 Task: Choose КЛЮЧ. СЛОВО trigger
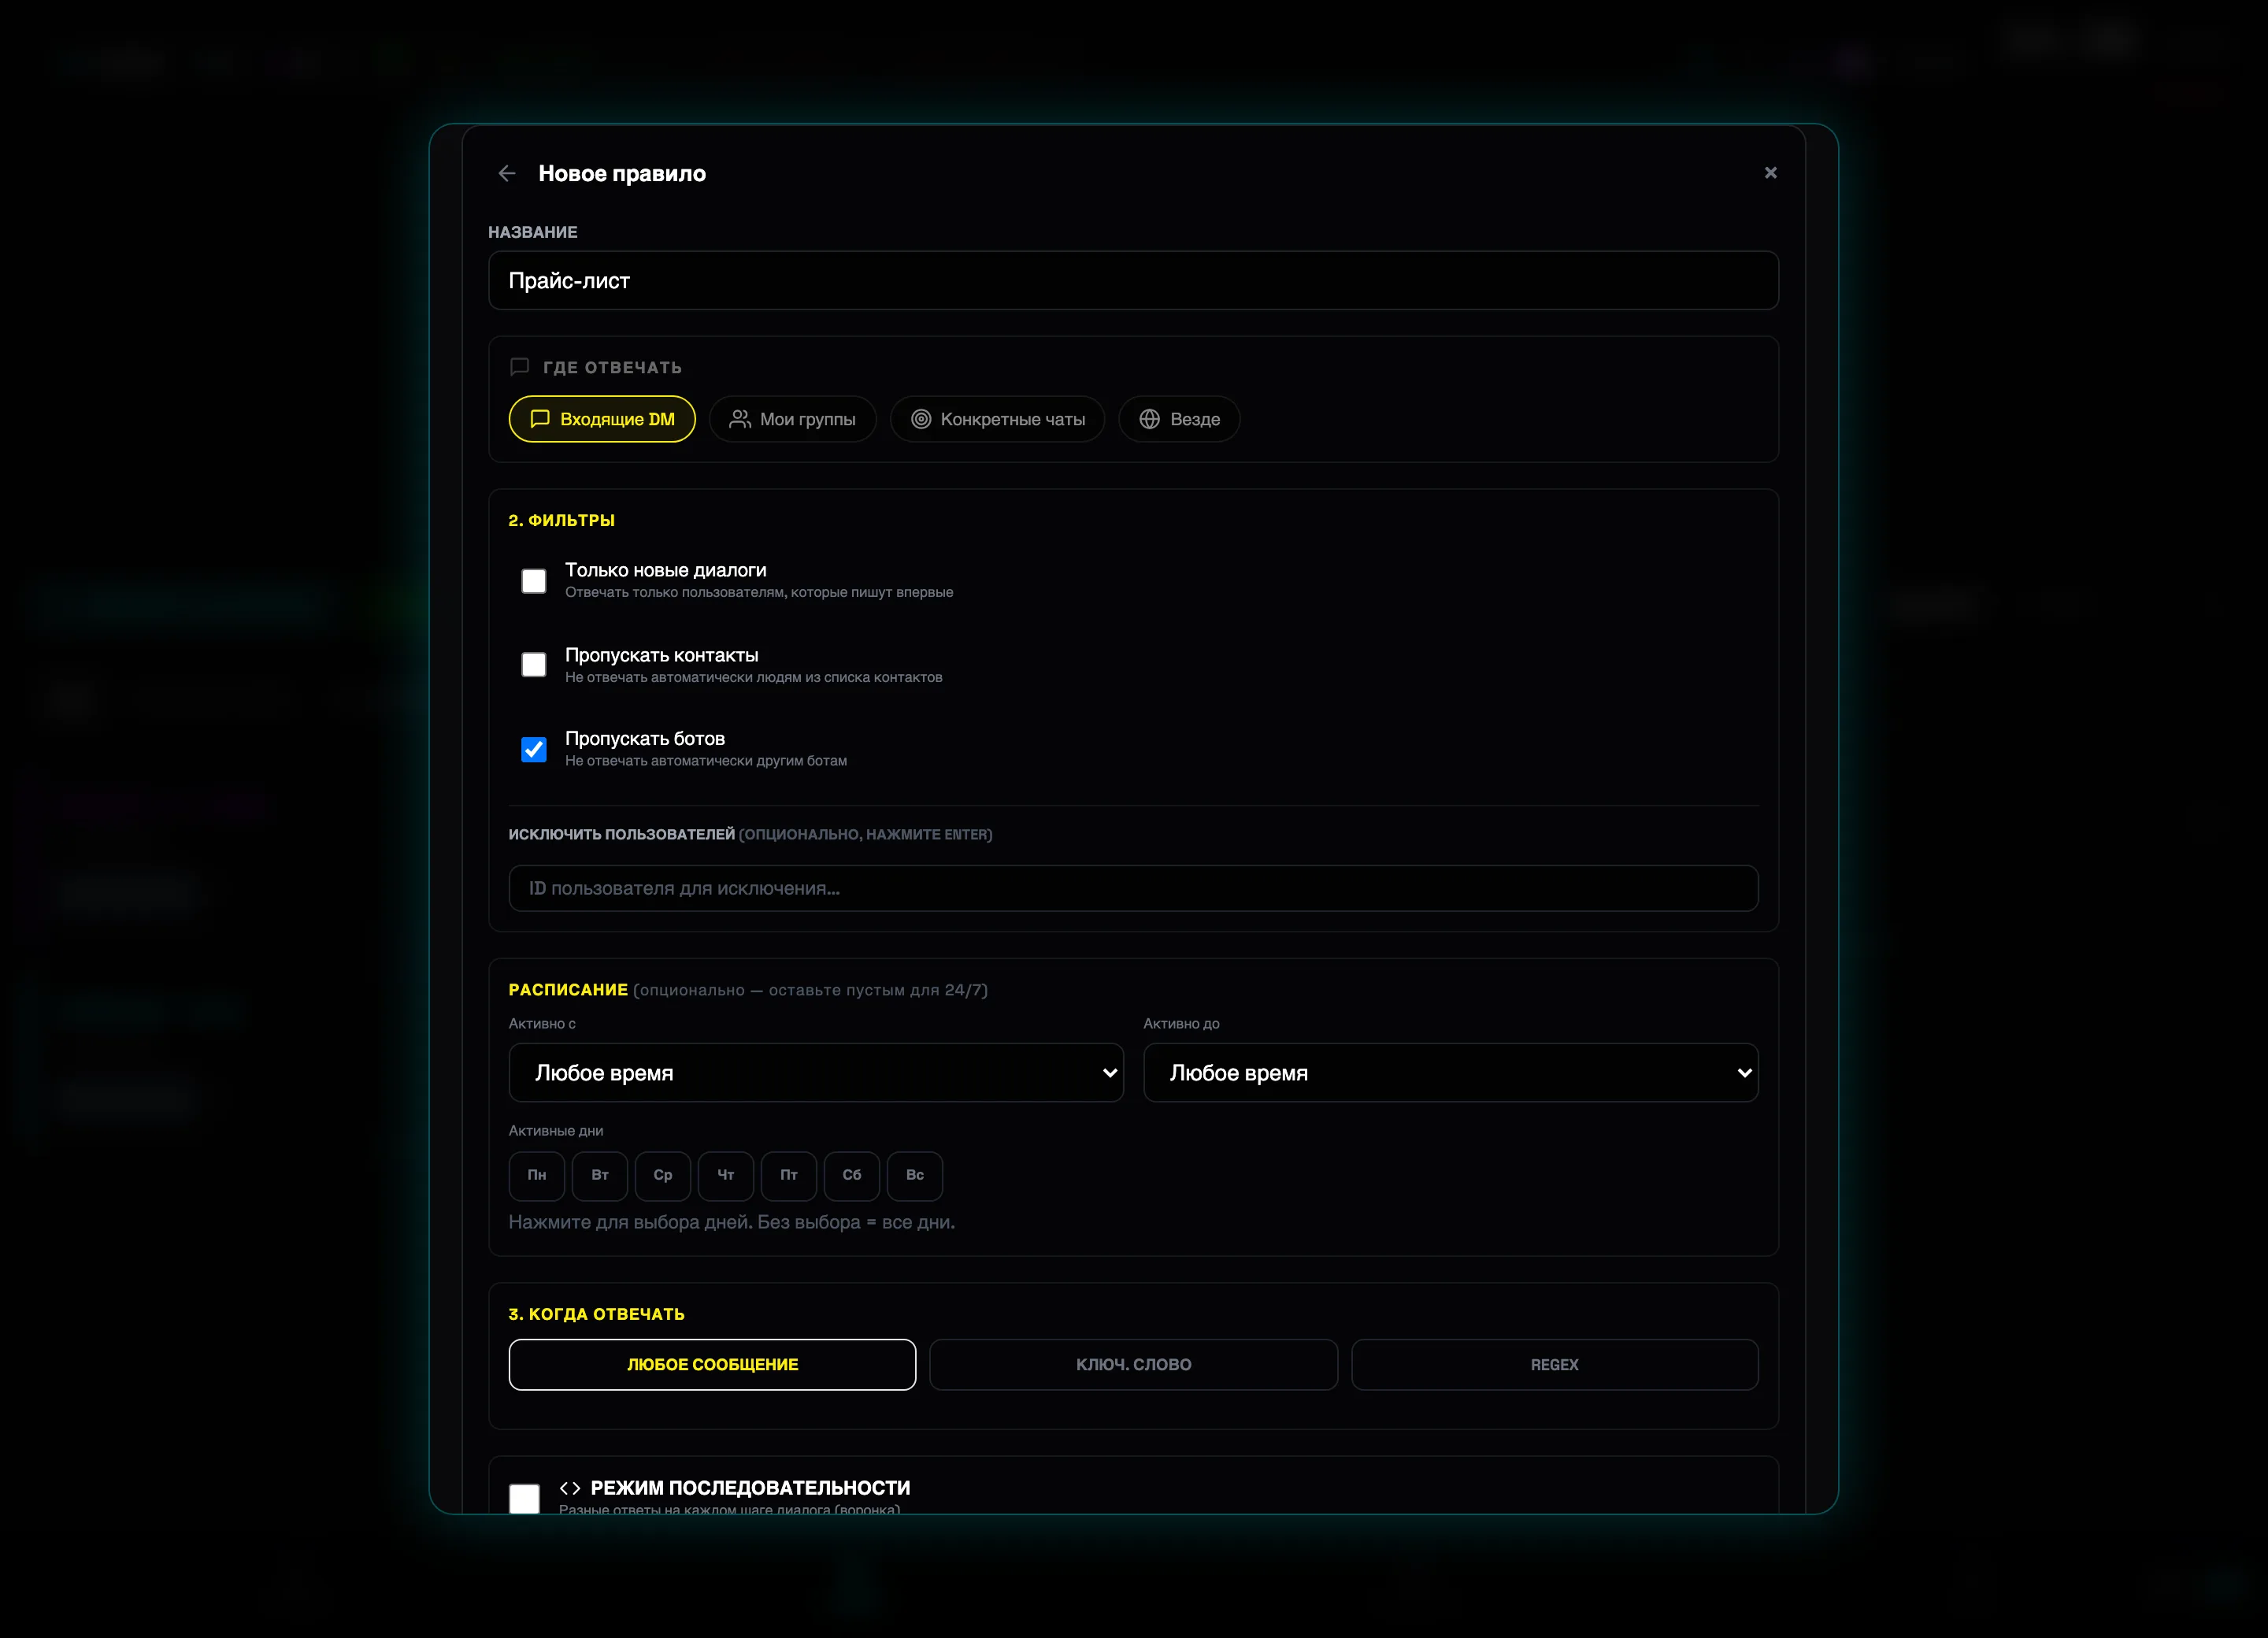coord(1133,1365)
